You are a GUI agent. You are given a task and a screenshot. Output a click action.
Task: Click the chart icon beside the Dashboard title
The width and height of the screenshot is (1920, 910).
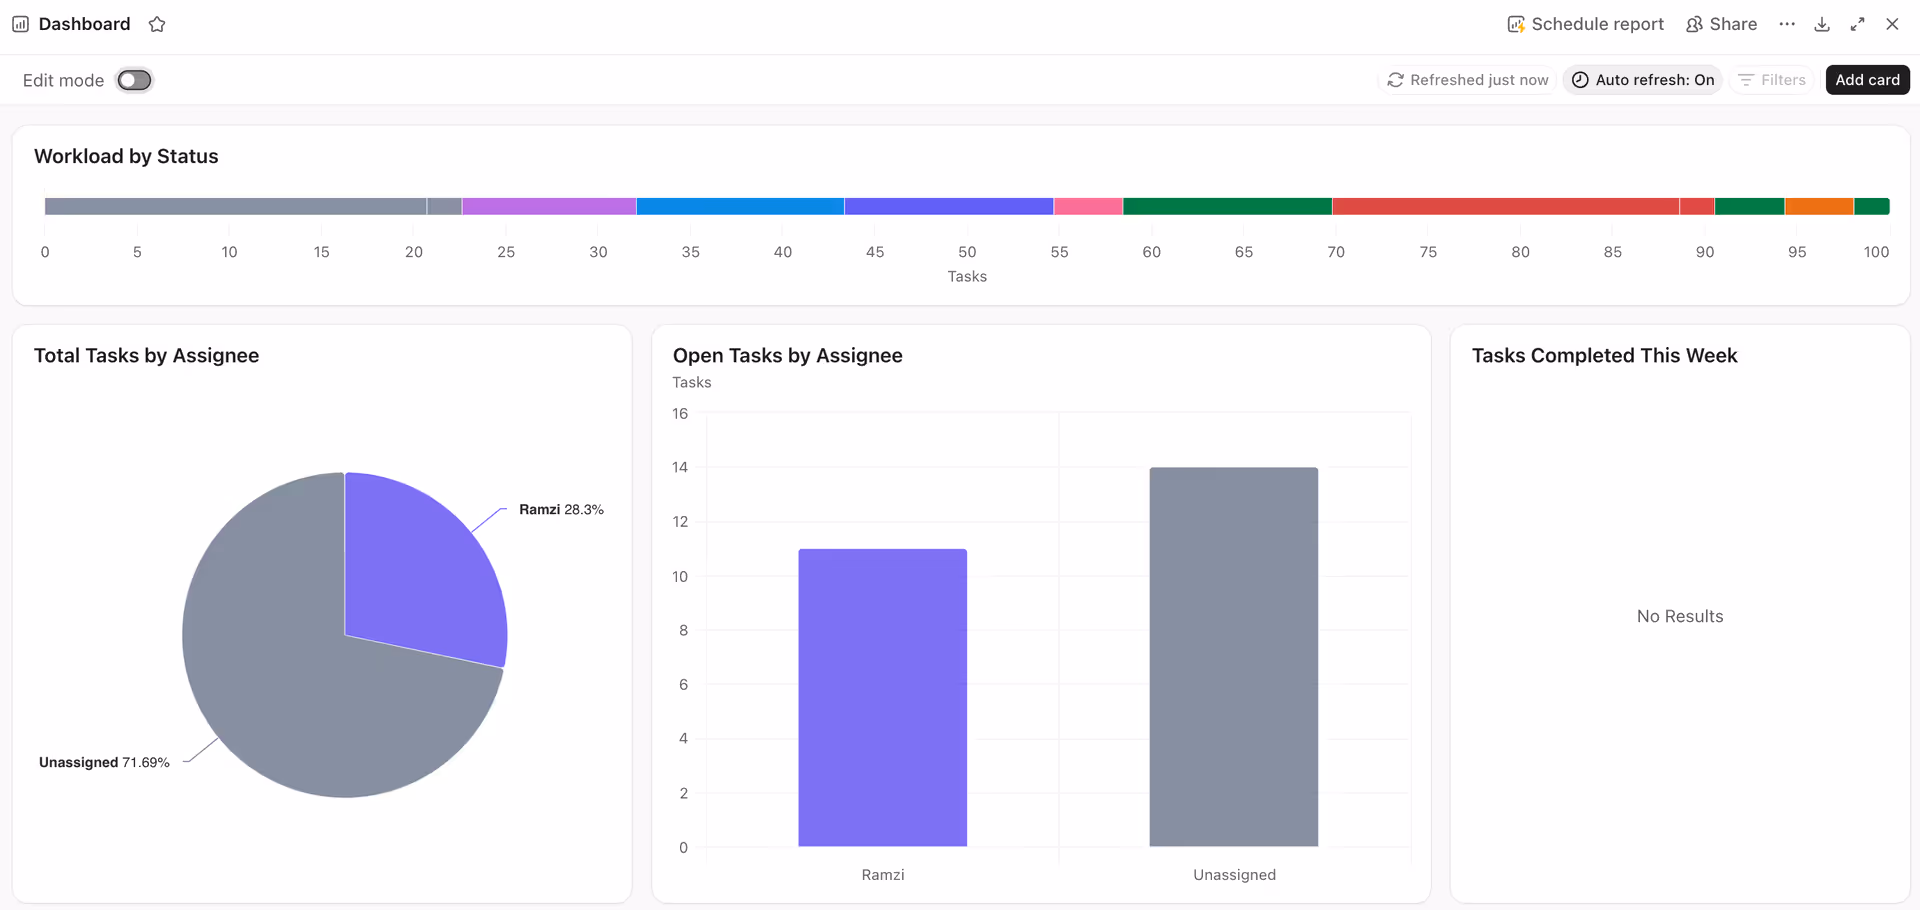coord(20,23)
